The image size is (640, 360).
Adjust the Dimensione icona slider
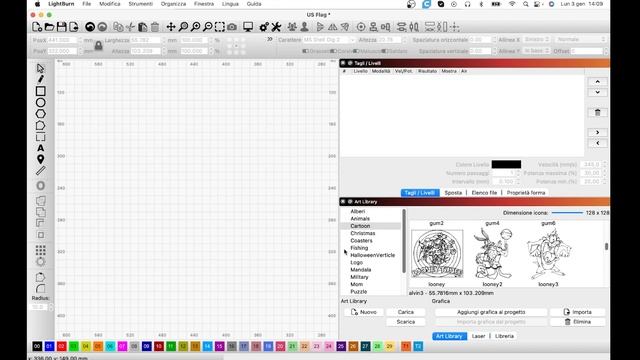(567, 213)
